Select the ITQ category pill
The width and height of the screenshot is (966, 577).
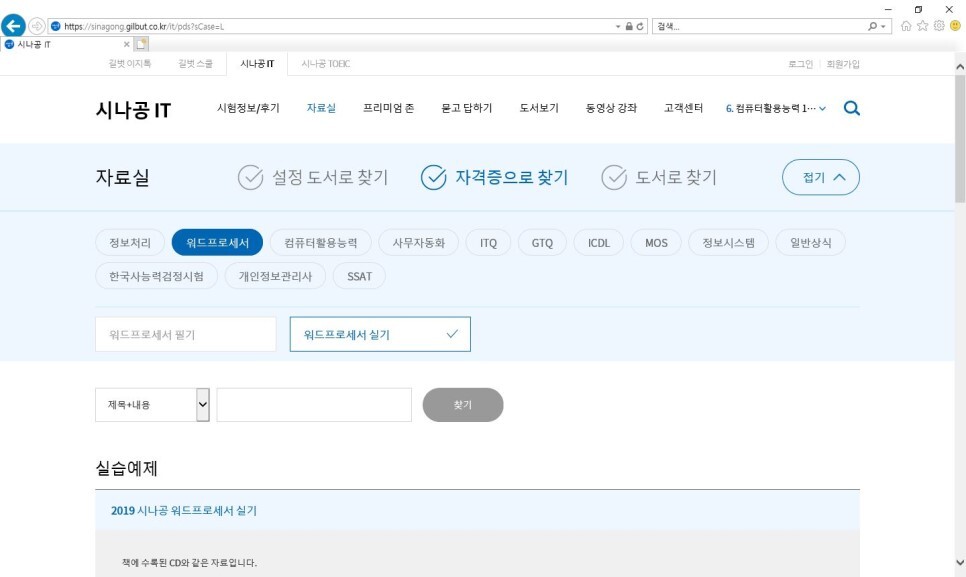click(x=489, y=243)
